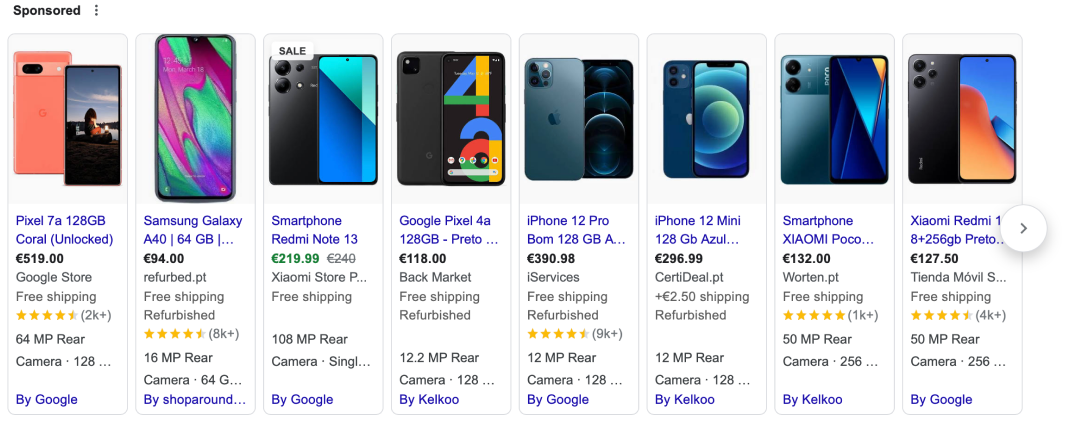Image resolution: width=1070 pixels, height=427 pixels.
Task: Click the Xiaomi Redmi title link
Action: [955, 230]
